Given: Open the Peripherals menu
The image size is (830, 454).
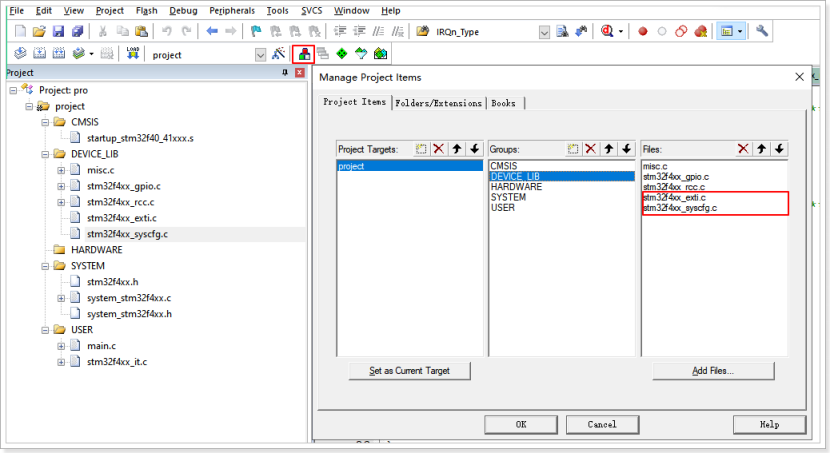Looking at the screenshot, I should (232, 11).
